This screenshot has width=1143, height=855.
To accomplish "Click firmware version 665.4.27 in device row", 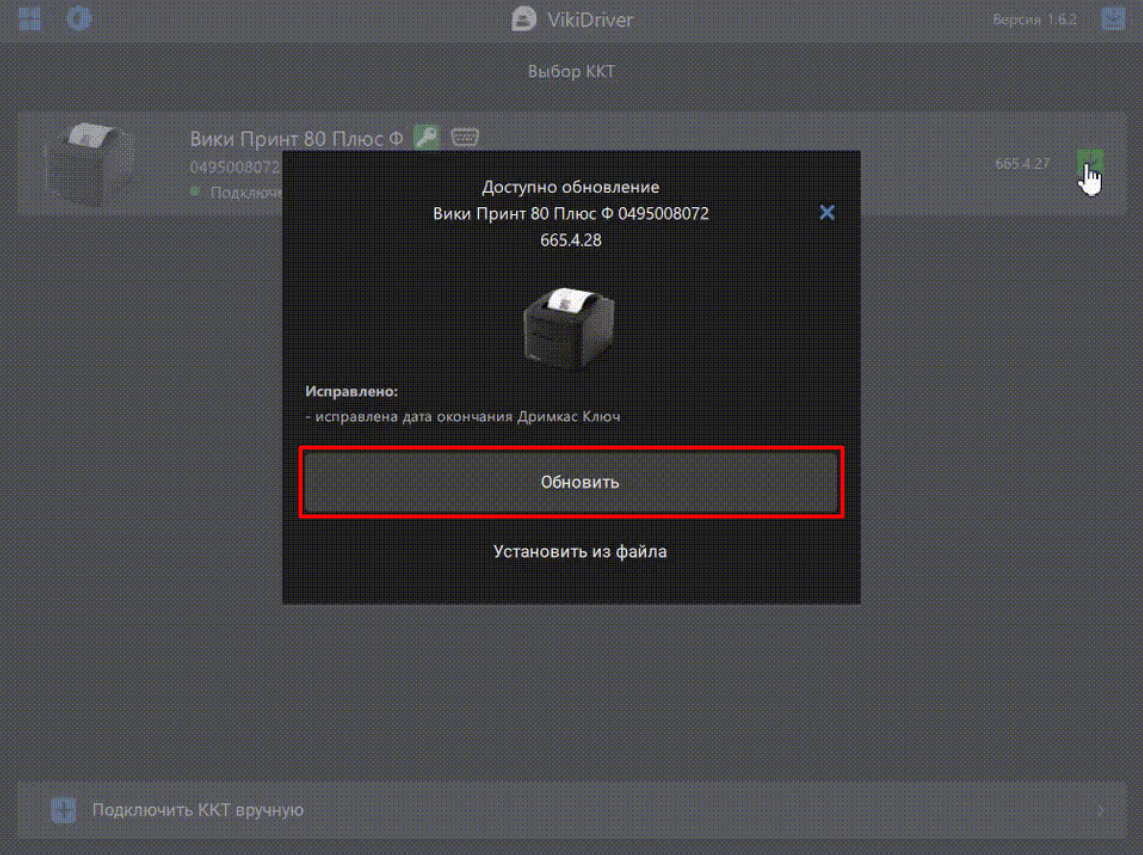I will tap(1022, 163).
